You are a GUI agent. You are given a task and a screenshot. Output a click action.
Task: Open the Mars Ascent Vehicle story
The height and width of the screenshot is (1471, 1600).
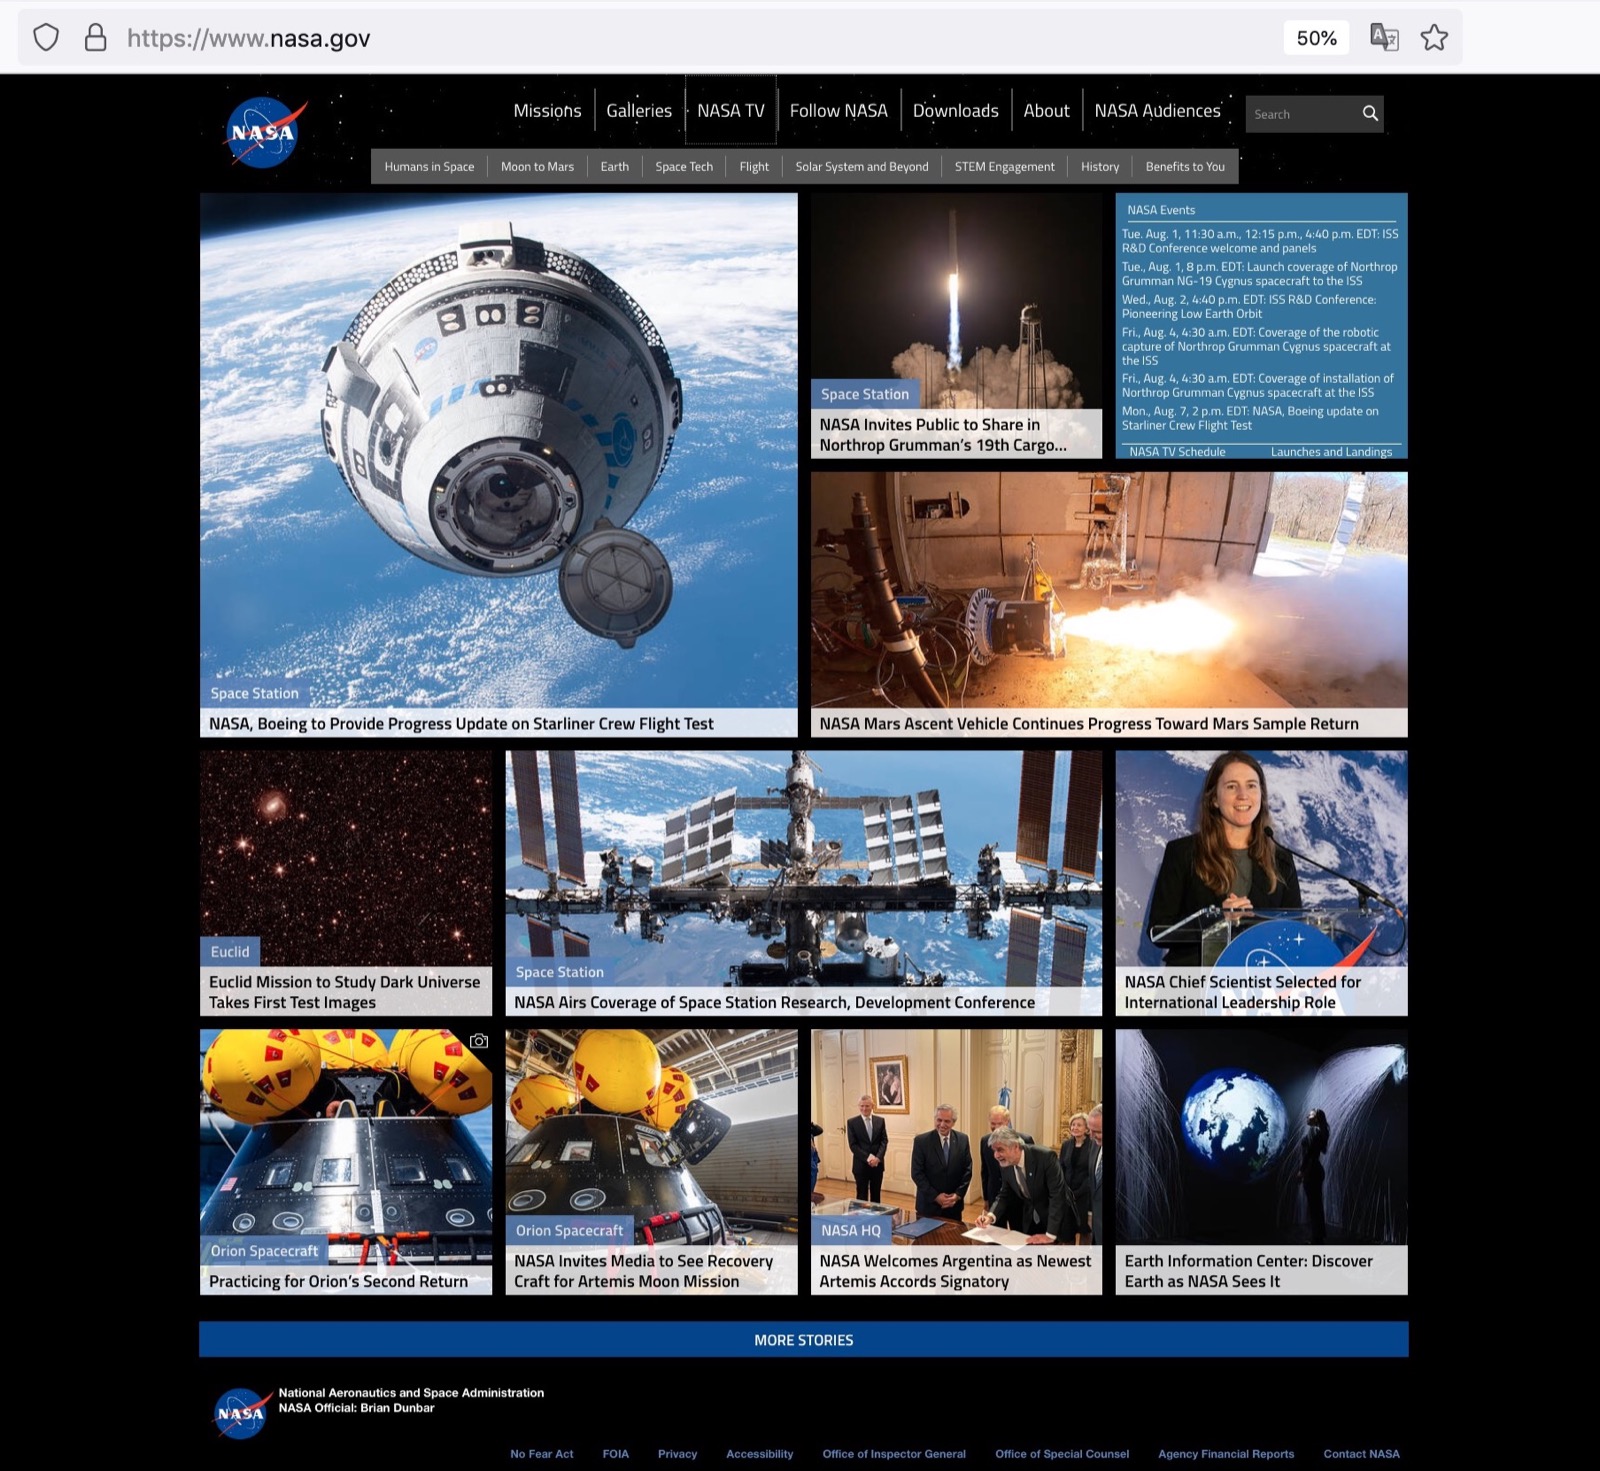pyautogui.click(x=1089, y=724)
